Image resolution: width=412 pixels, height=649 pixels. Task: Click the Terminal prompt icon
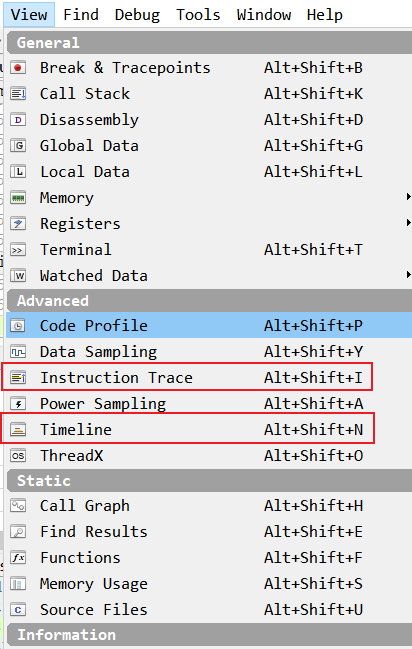tap(18, 250)
